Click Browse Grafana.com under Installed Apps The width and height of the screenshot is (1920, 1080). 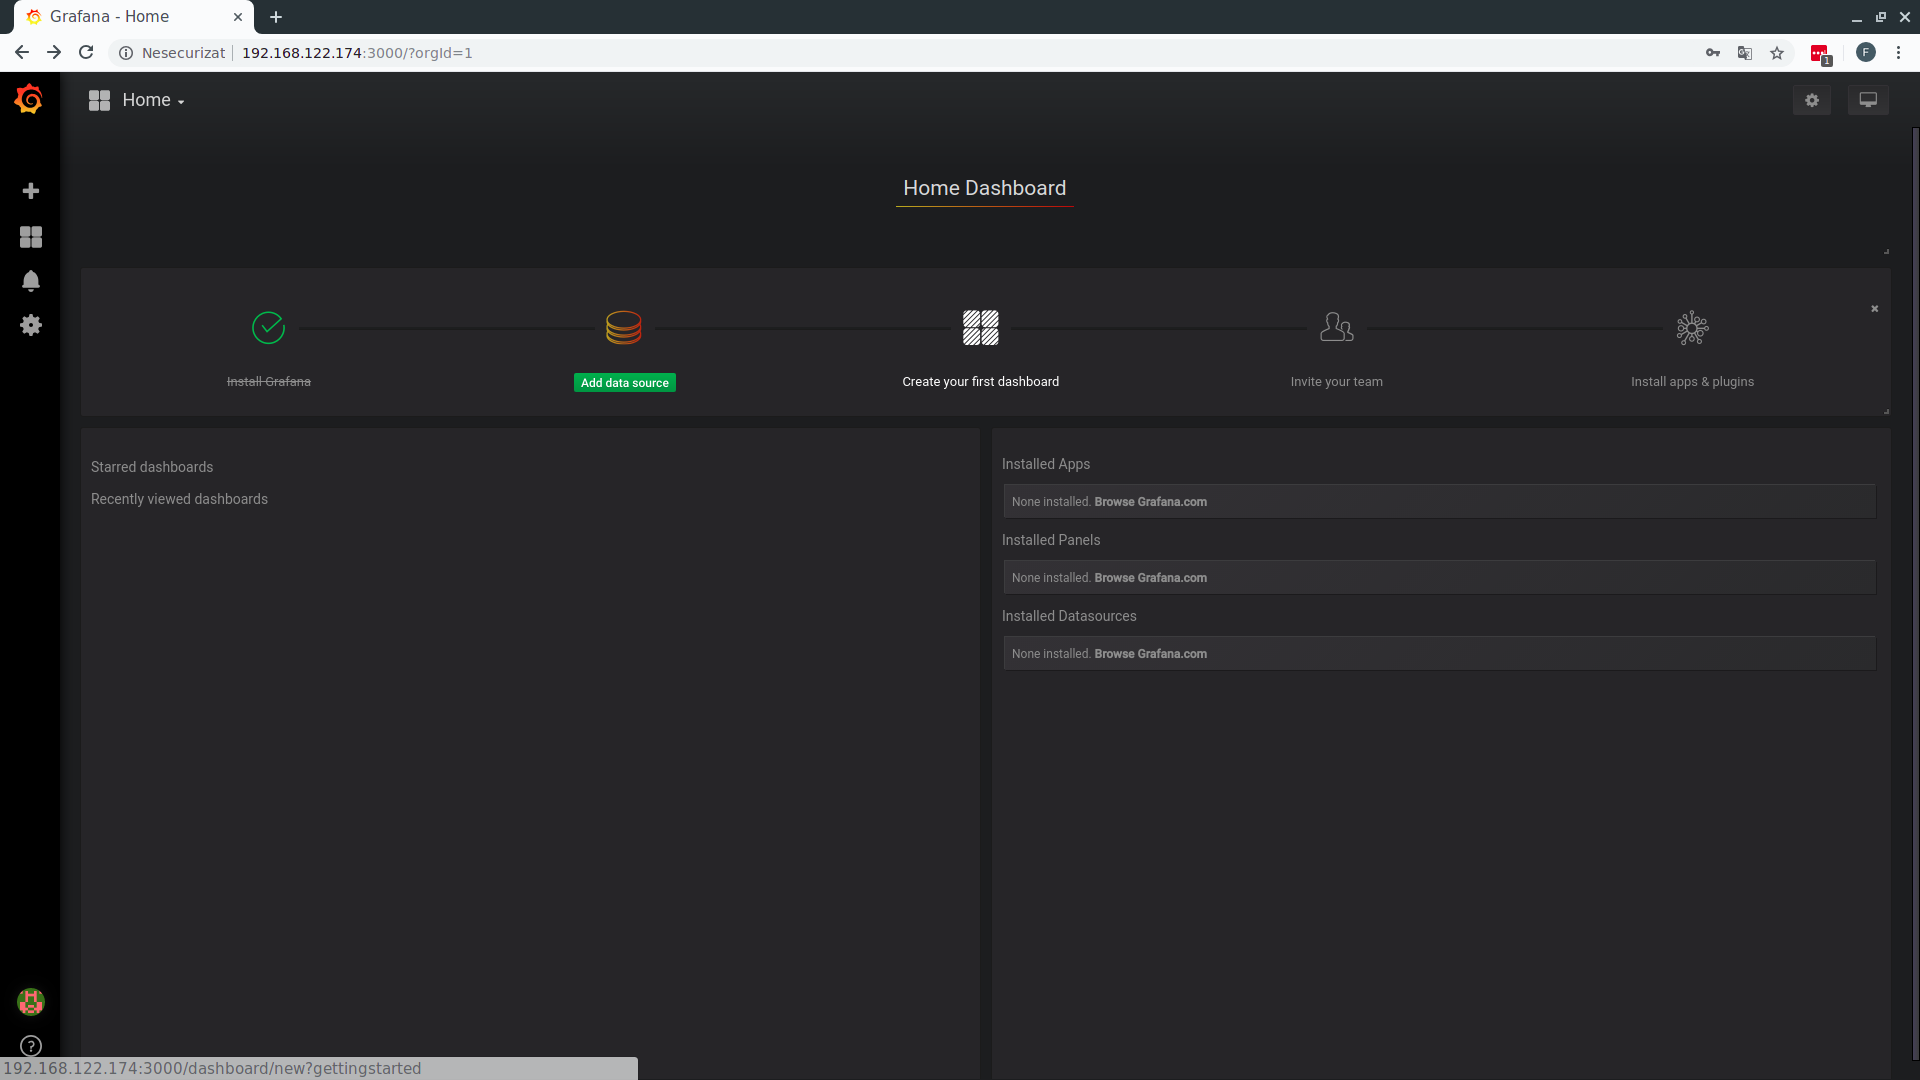[1151, 502]
